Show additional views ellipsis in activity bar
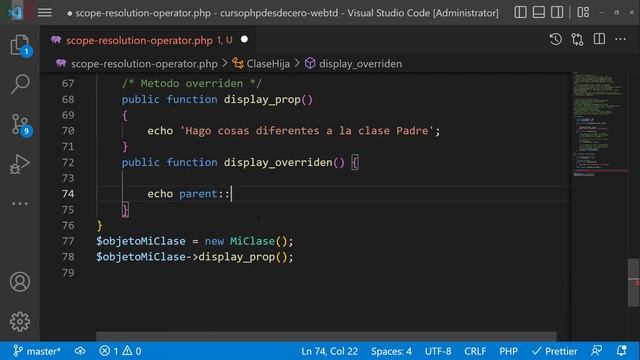This screenshot has height=360, width=640. click(x=20, y=203)
